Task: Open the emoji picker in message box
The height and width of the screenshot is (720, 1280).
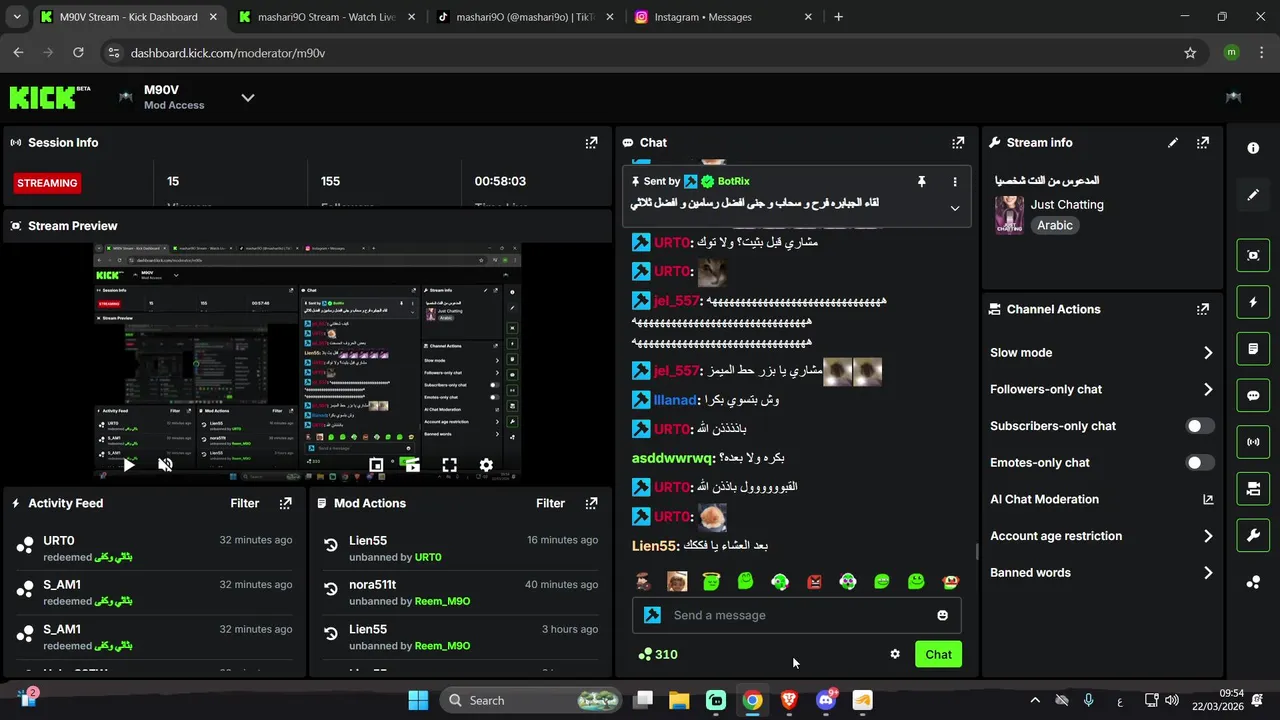Action: [x=942, y=615]
